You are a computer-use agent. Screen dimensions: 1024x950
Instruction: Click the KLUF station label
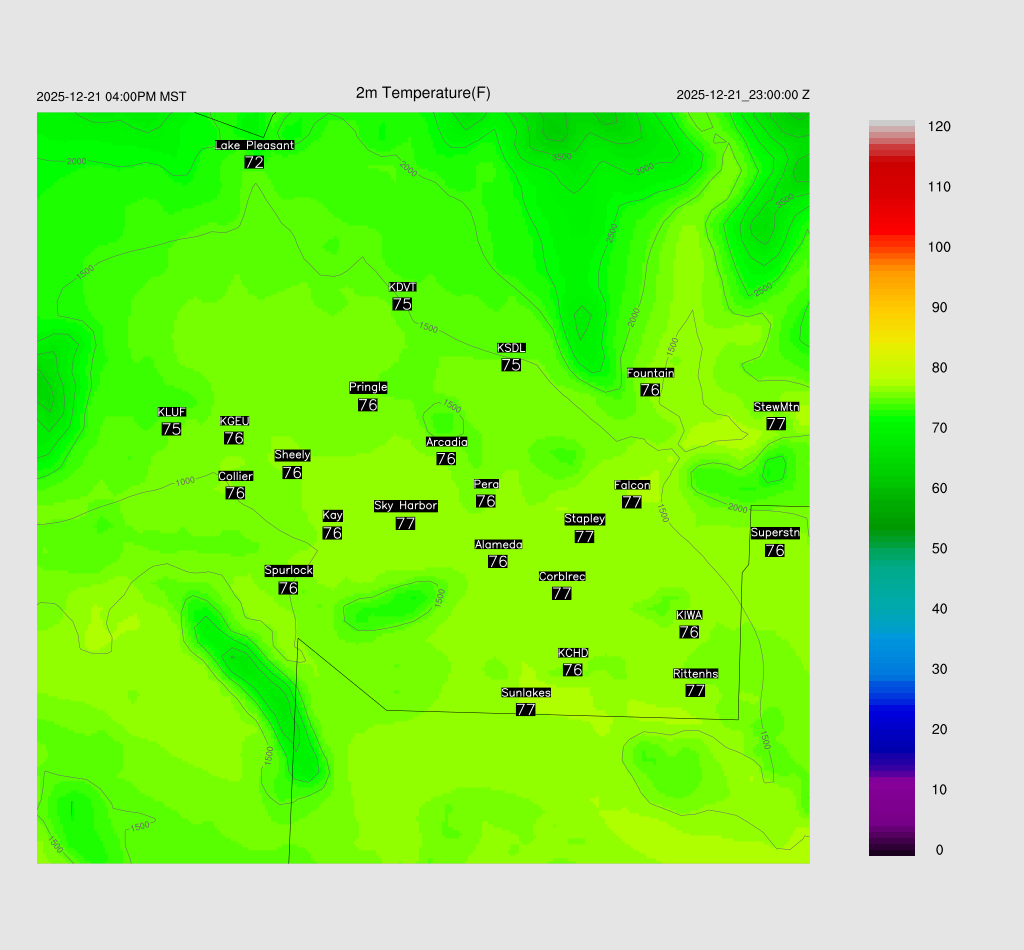(171, 412)
